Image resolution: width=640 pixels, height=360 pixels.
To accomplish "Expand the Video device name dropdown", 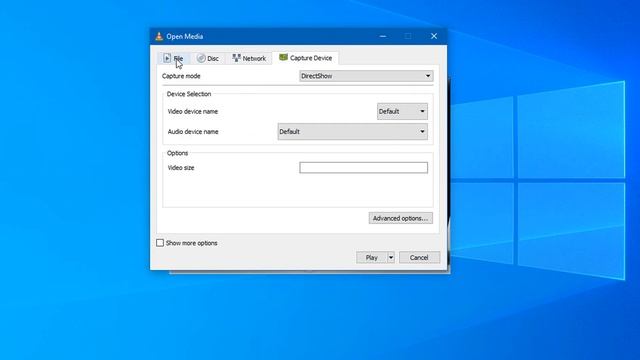I will [402, 111].
